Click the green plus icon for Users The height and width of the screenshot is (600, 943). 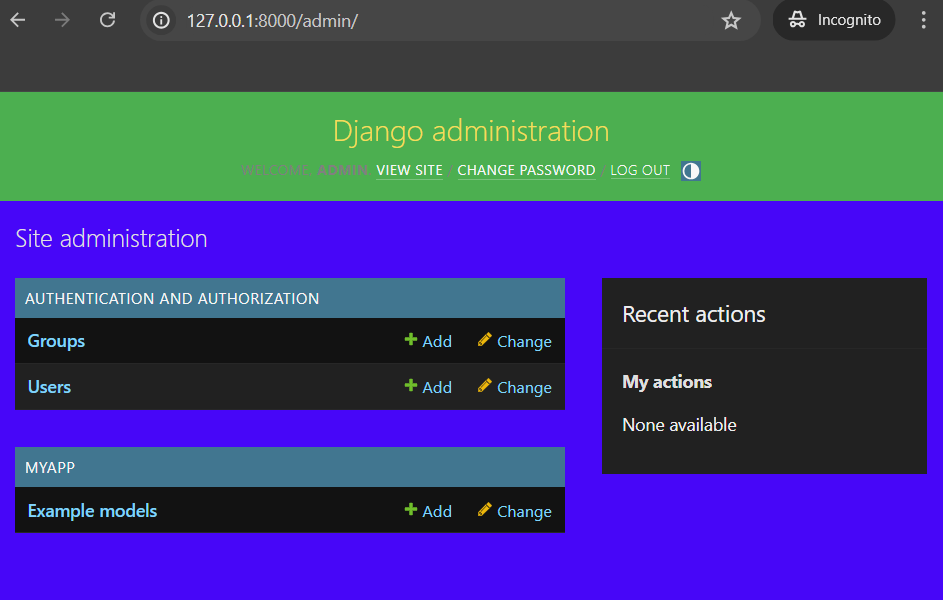click(x=411, y=385)
